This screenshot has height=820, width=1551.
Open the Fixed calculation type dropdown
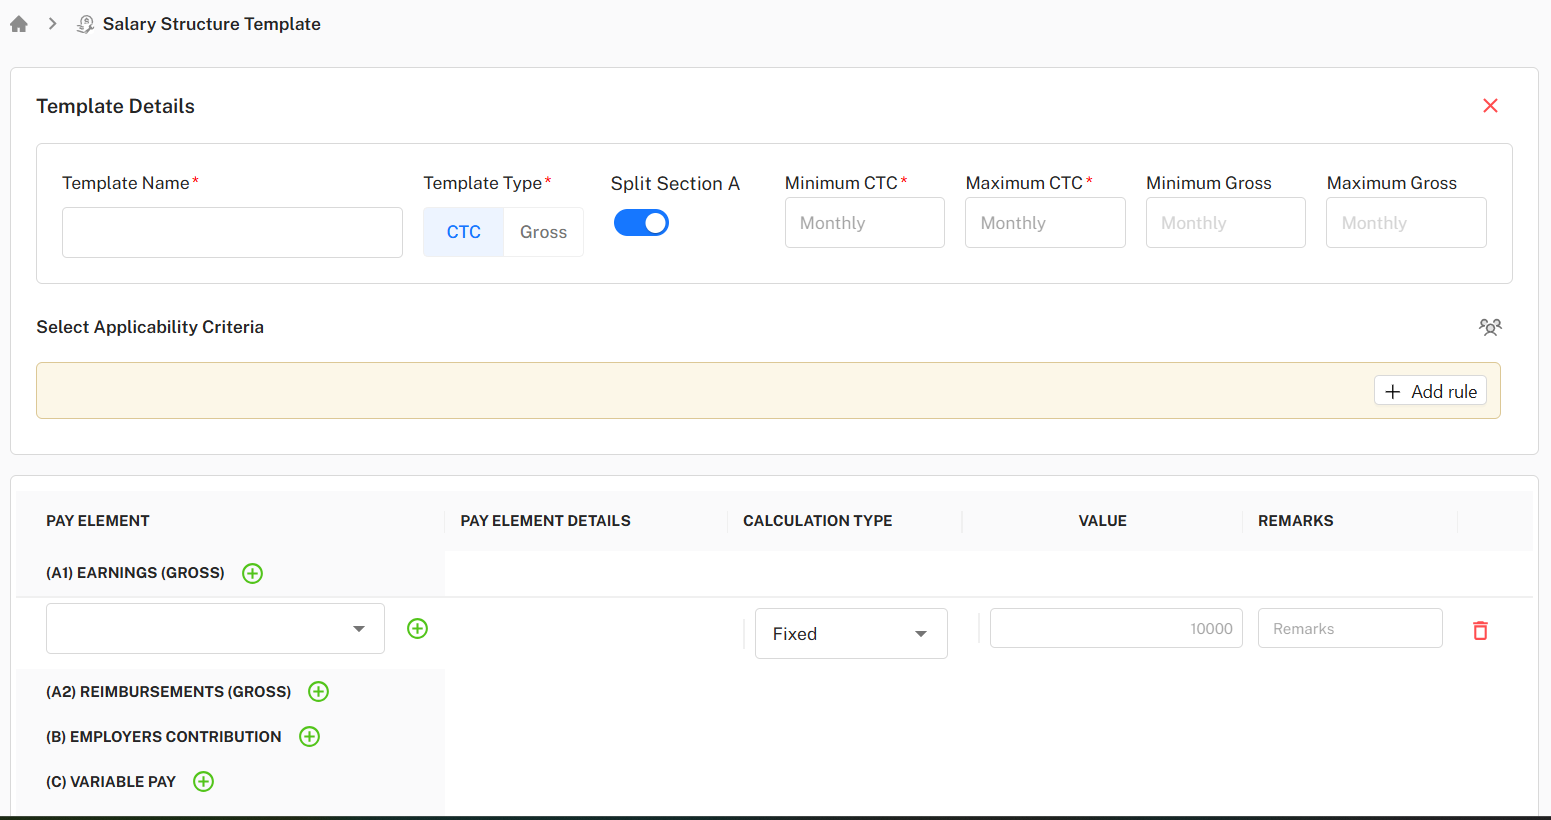[x=850, y=633]
